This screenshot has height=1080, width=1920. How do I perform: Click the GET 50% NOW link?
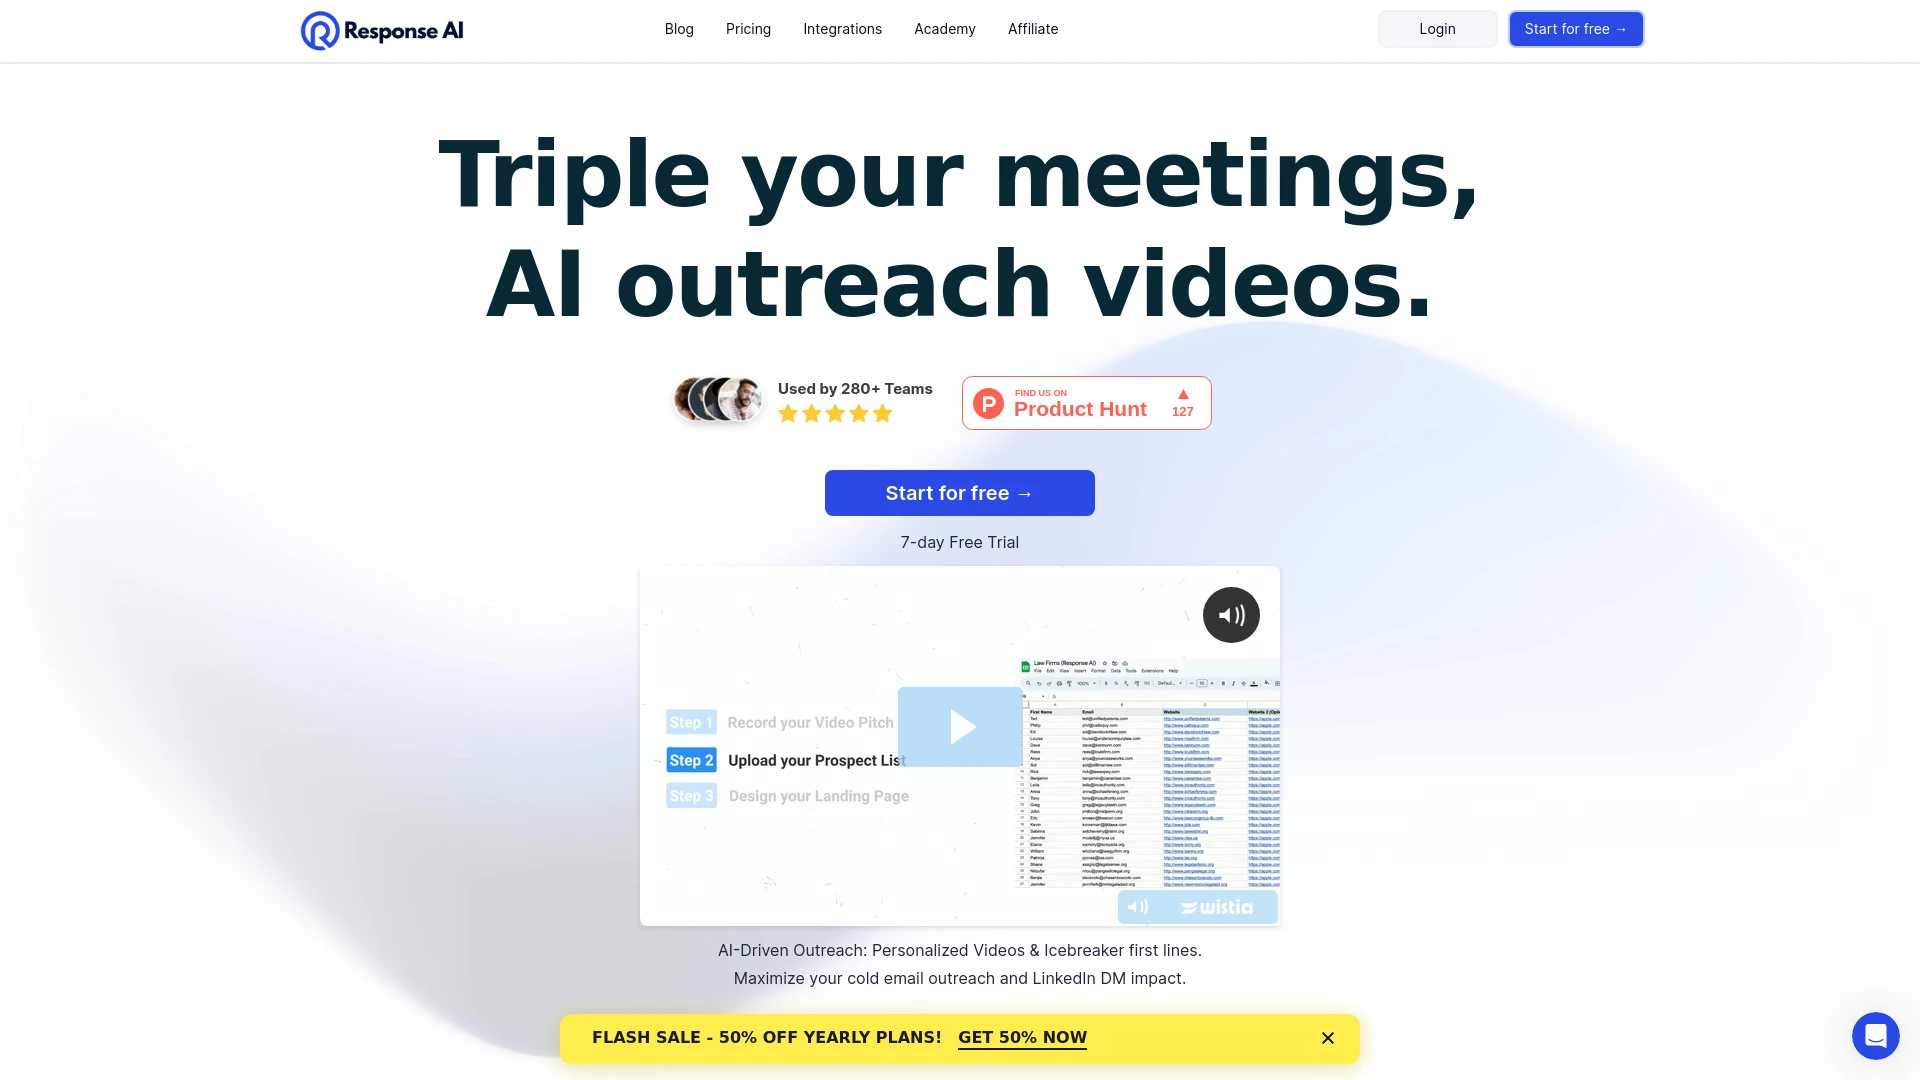(x=1022, y=1036)
